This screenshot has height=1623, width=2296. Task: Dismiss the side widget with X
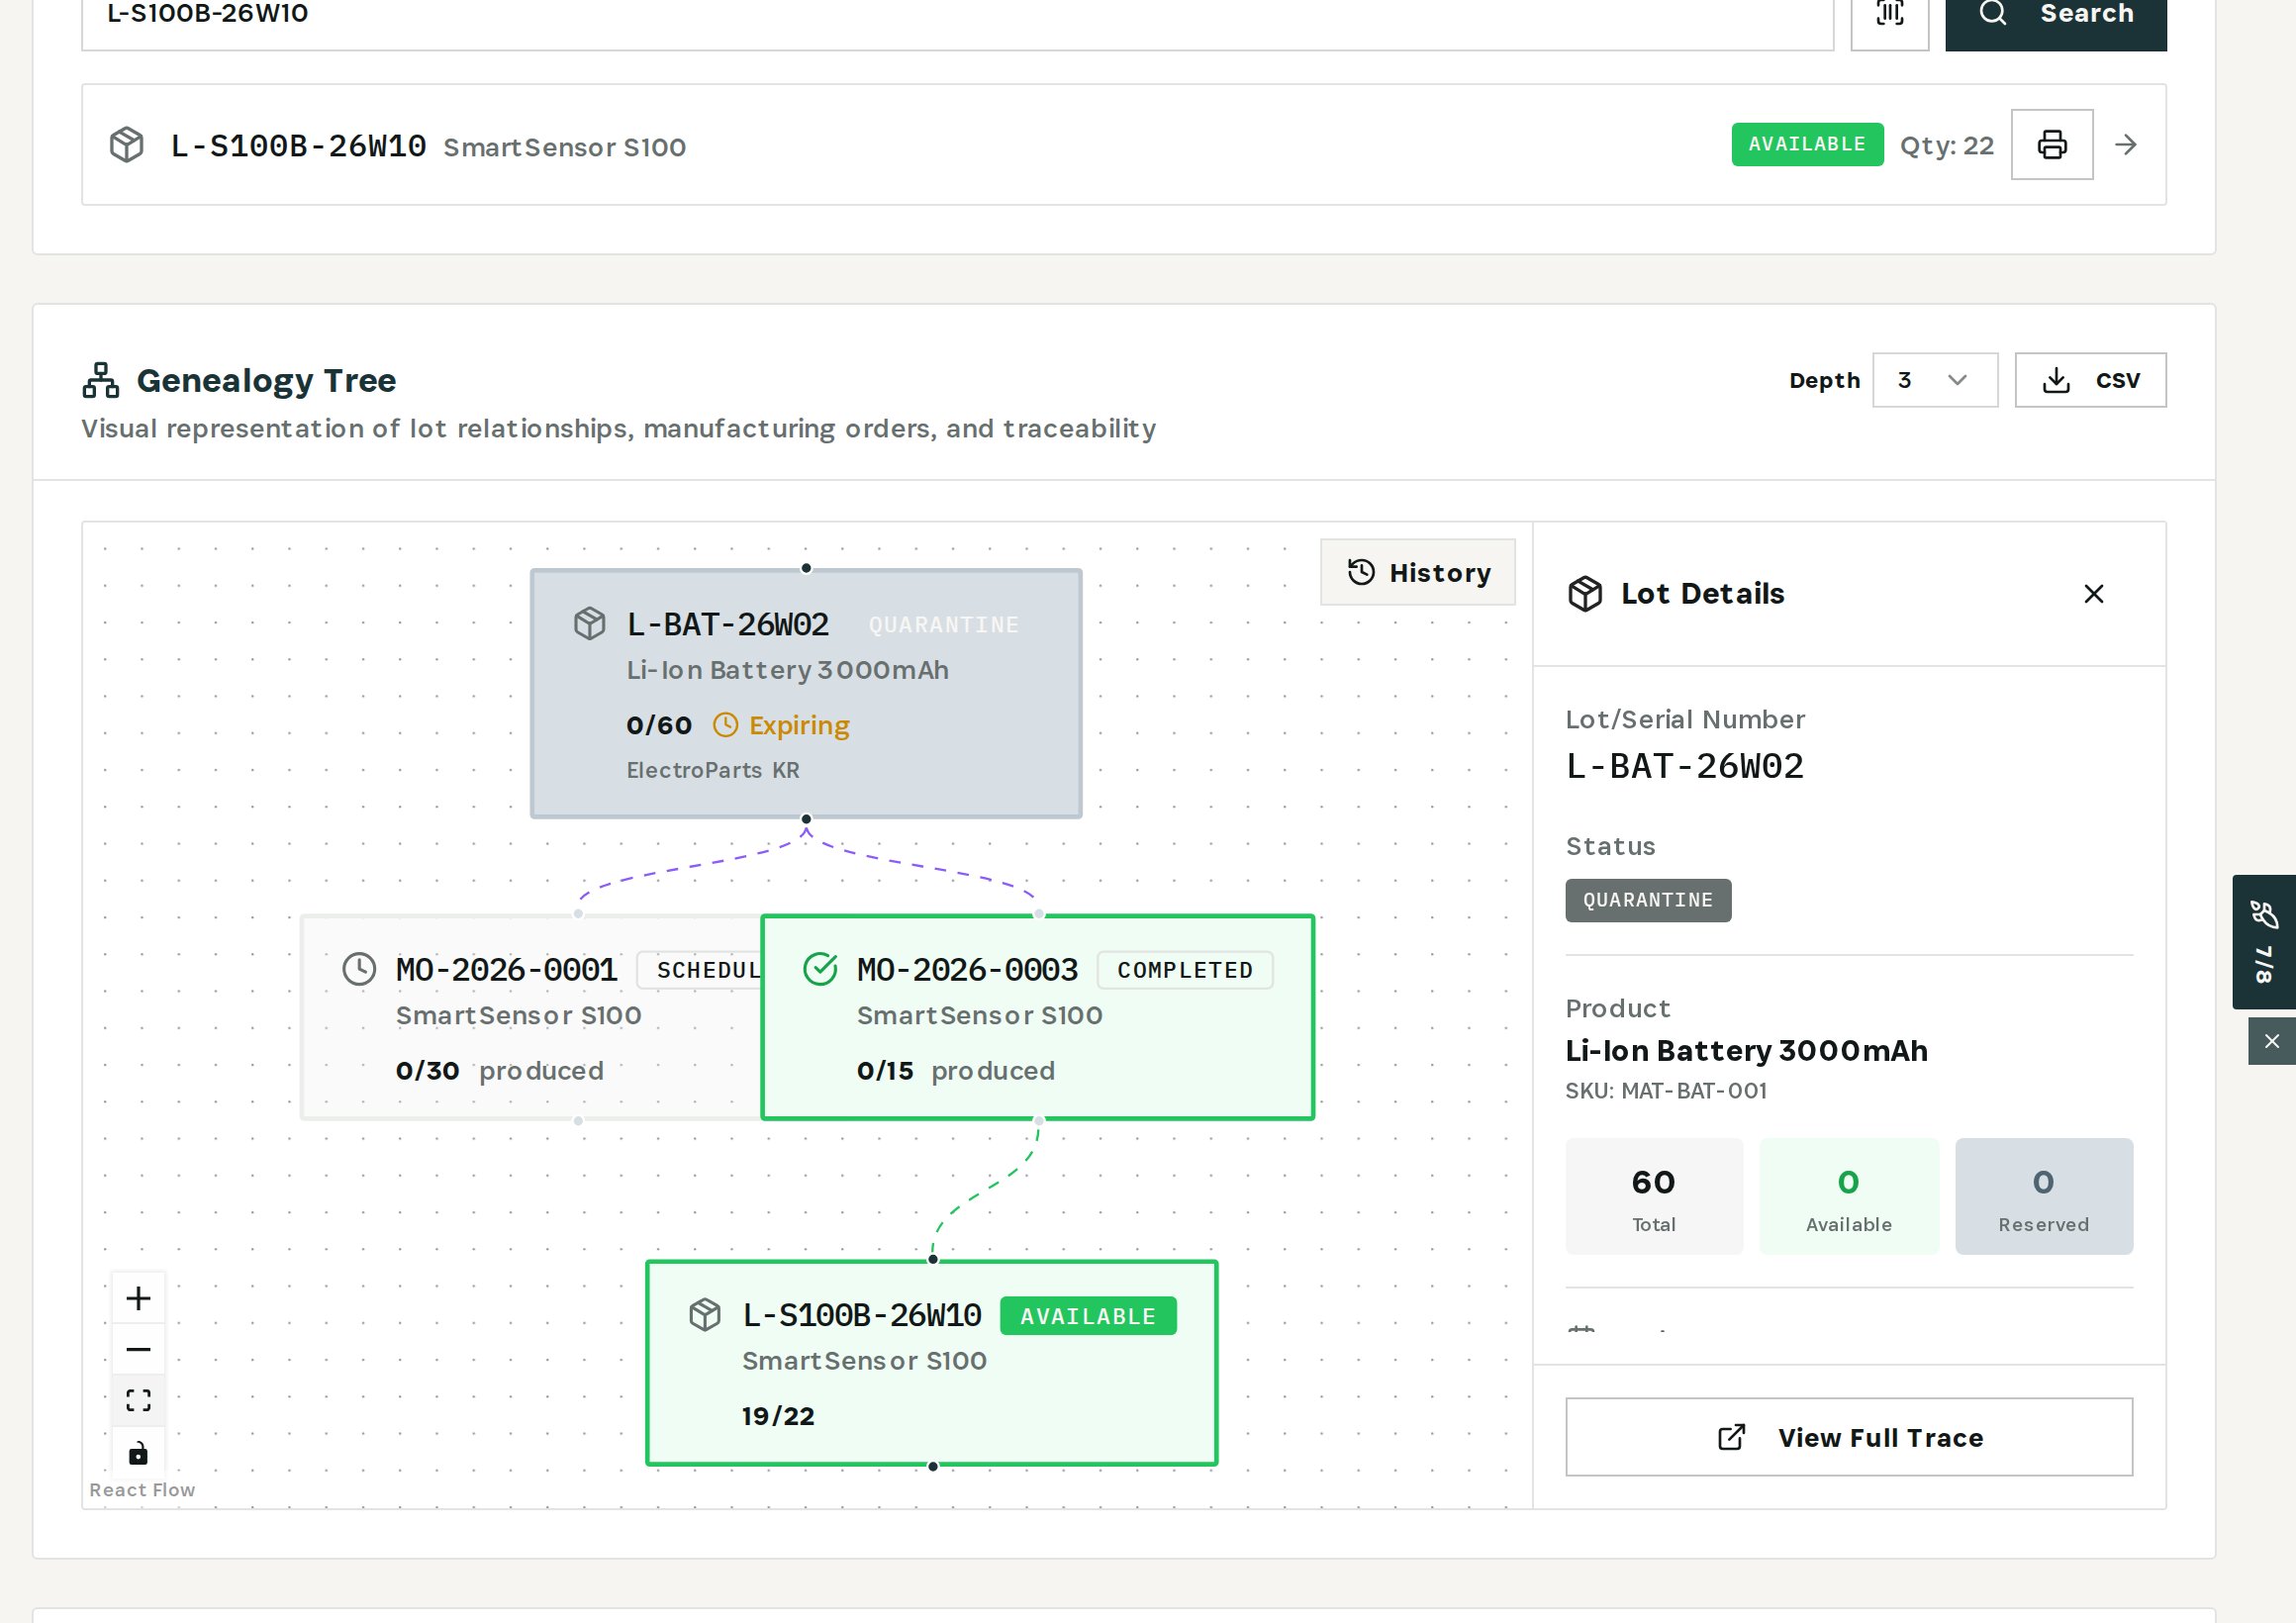(x=2272, y=1041)
